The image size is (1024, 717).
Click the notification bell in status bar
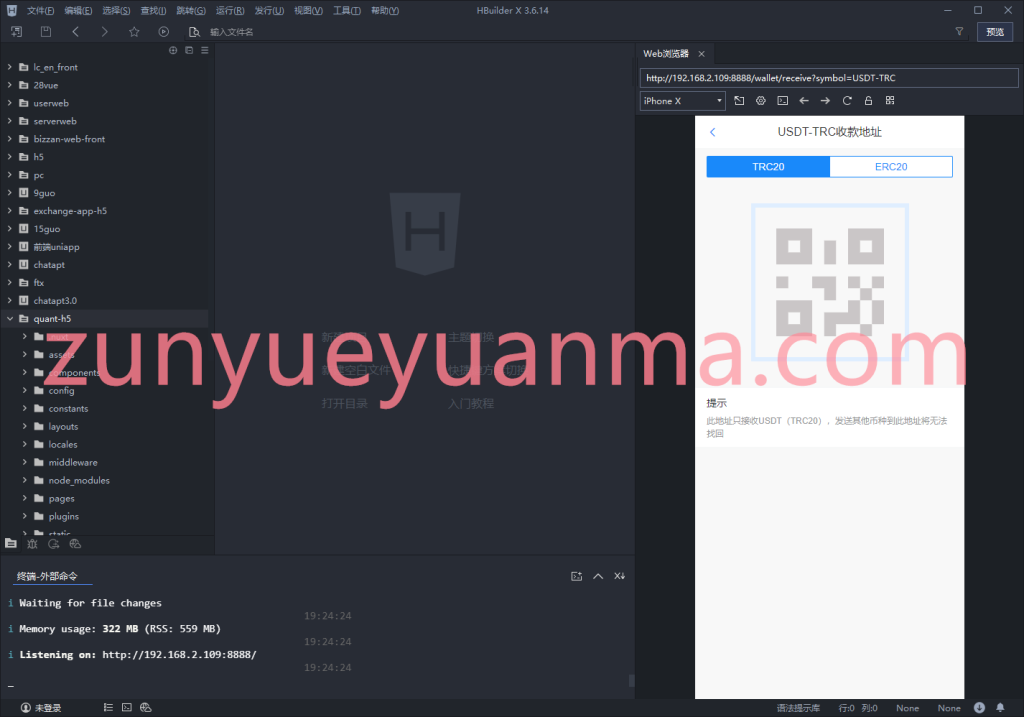pyautogui.click(x=1000, y=708)
